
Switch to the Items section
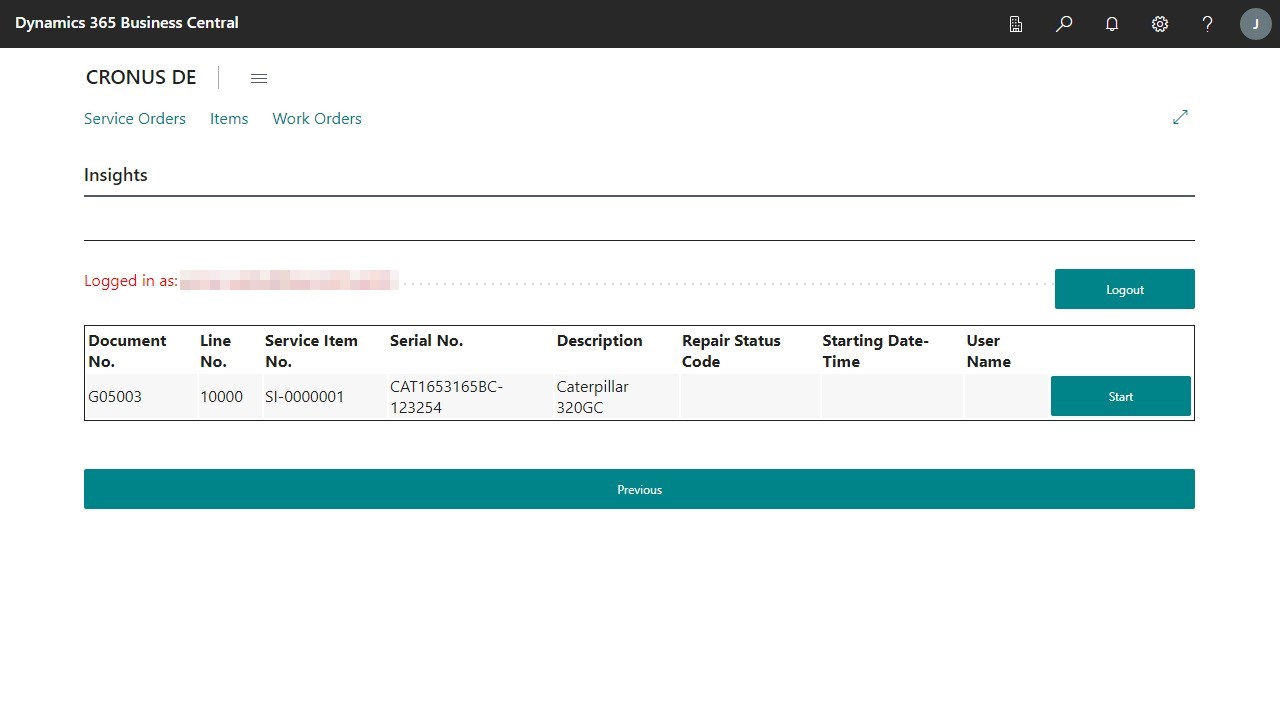coord(228,118)
